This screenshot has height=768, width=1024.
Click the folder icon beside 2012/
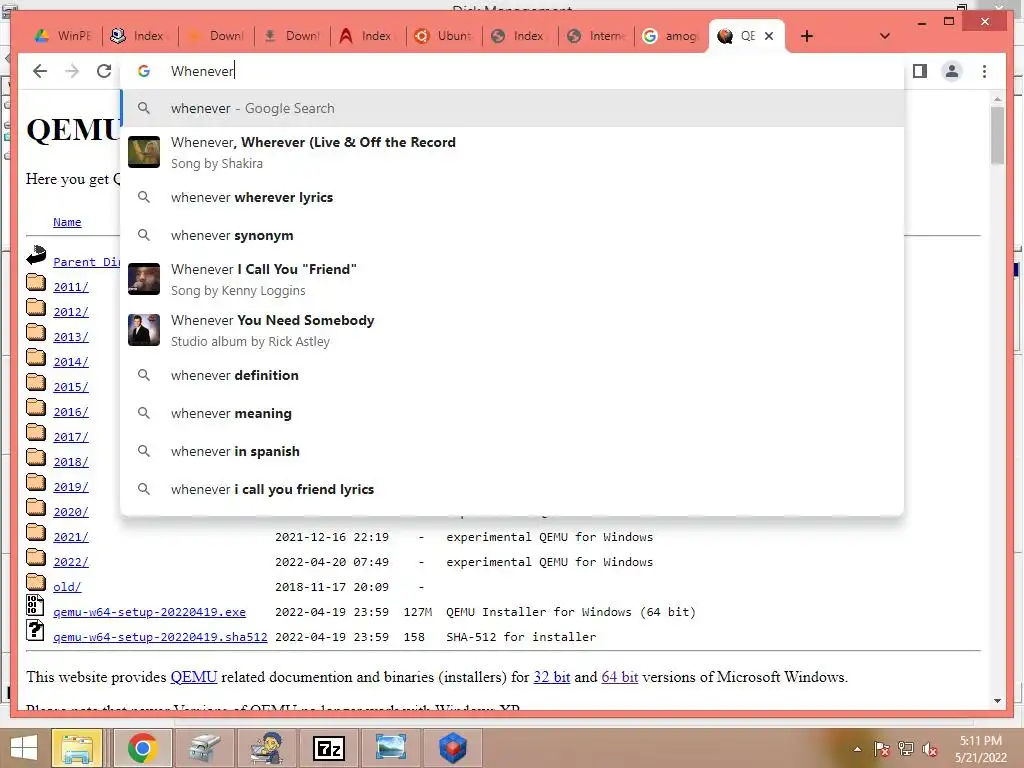click(36, 307)
